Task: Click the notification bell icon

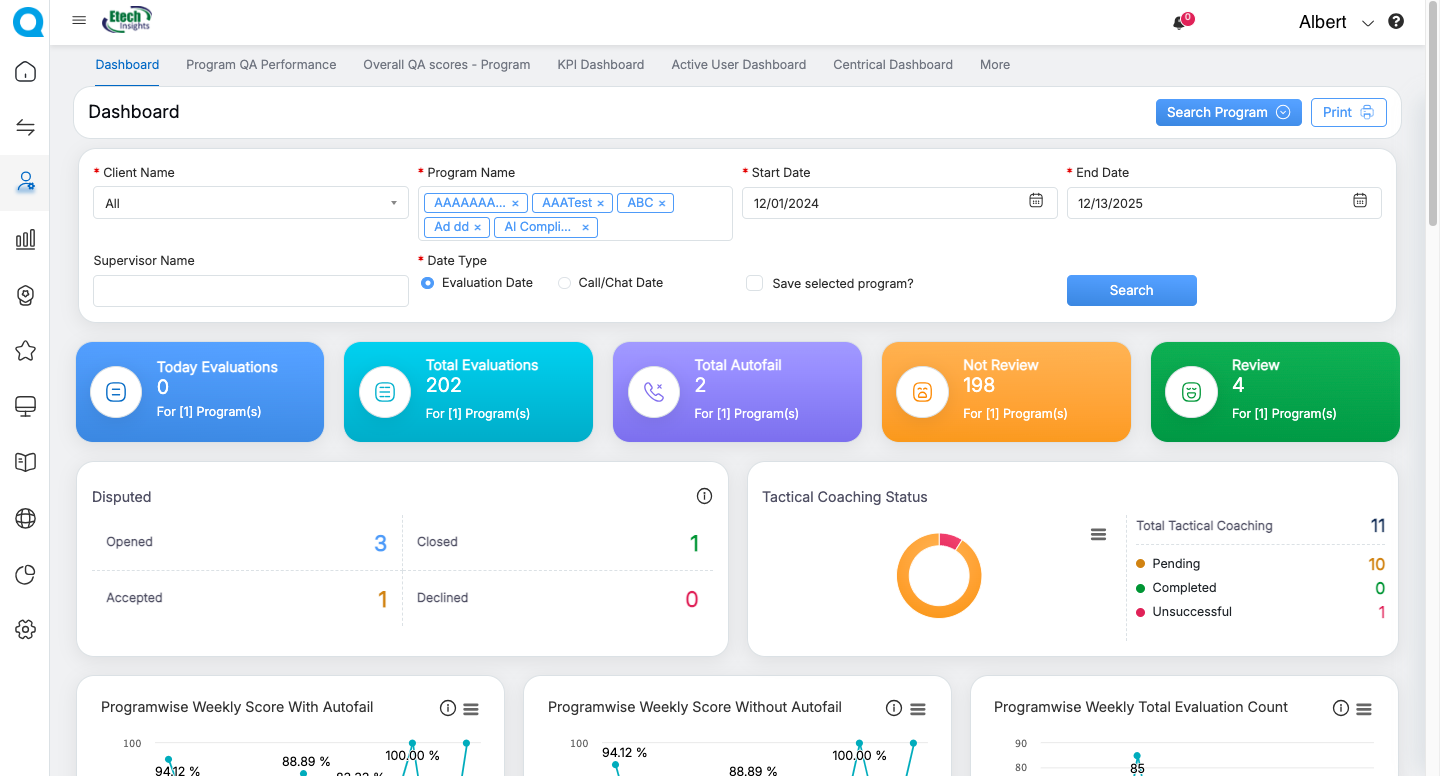Action: [x=1180, y=23]
